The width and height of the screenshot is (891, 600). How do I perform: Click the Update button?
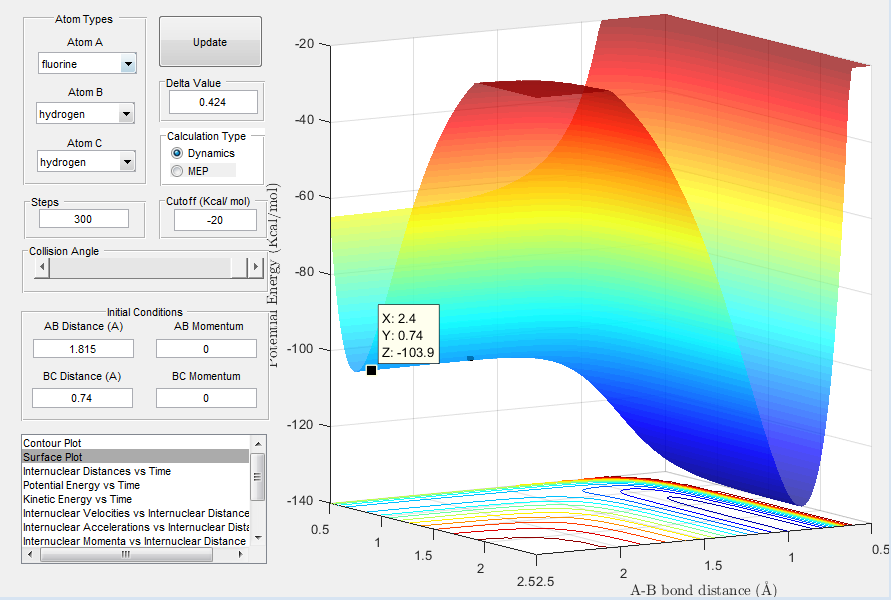[x=210, y=41]
